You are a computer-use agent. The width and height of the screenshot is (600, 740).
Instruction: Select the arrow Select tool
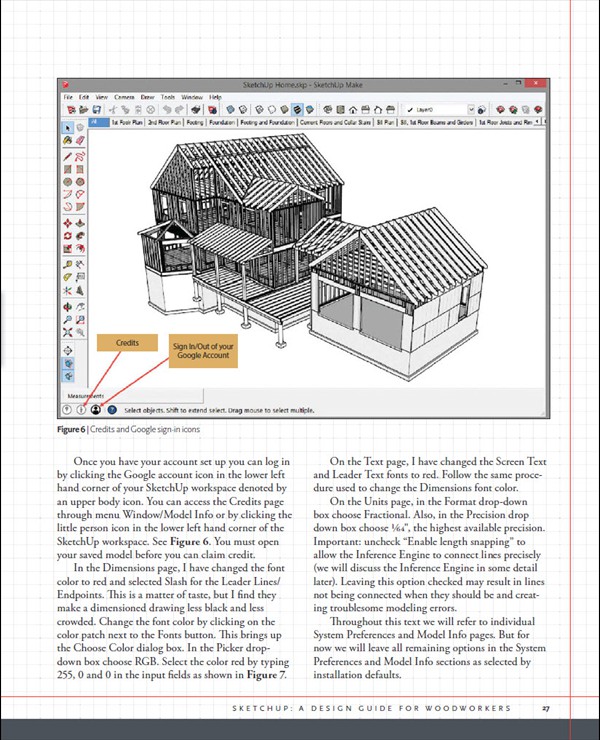[68, 128]
